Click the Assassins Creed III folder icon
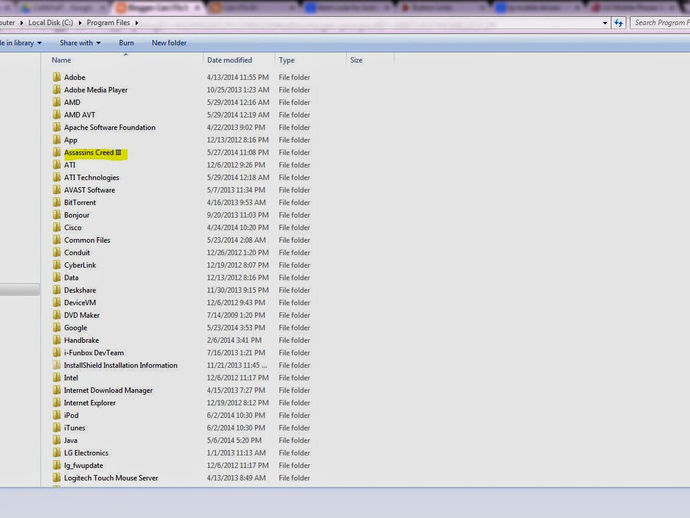This screenshot has height=518, width=690. [x=57, y=153]
